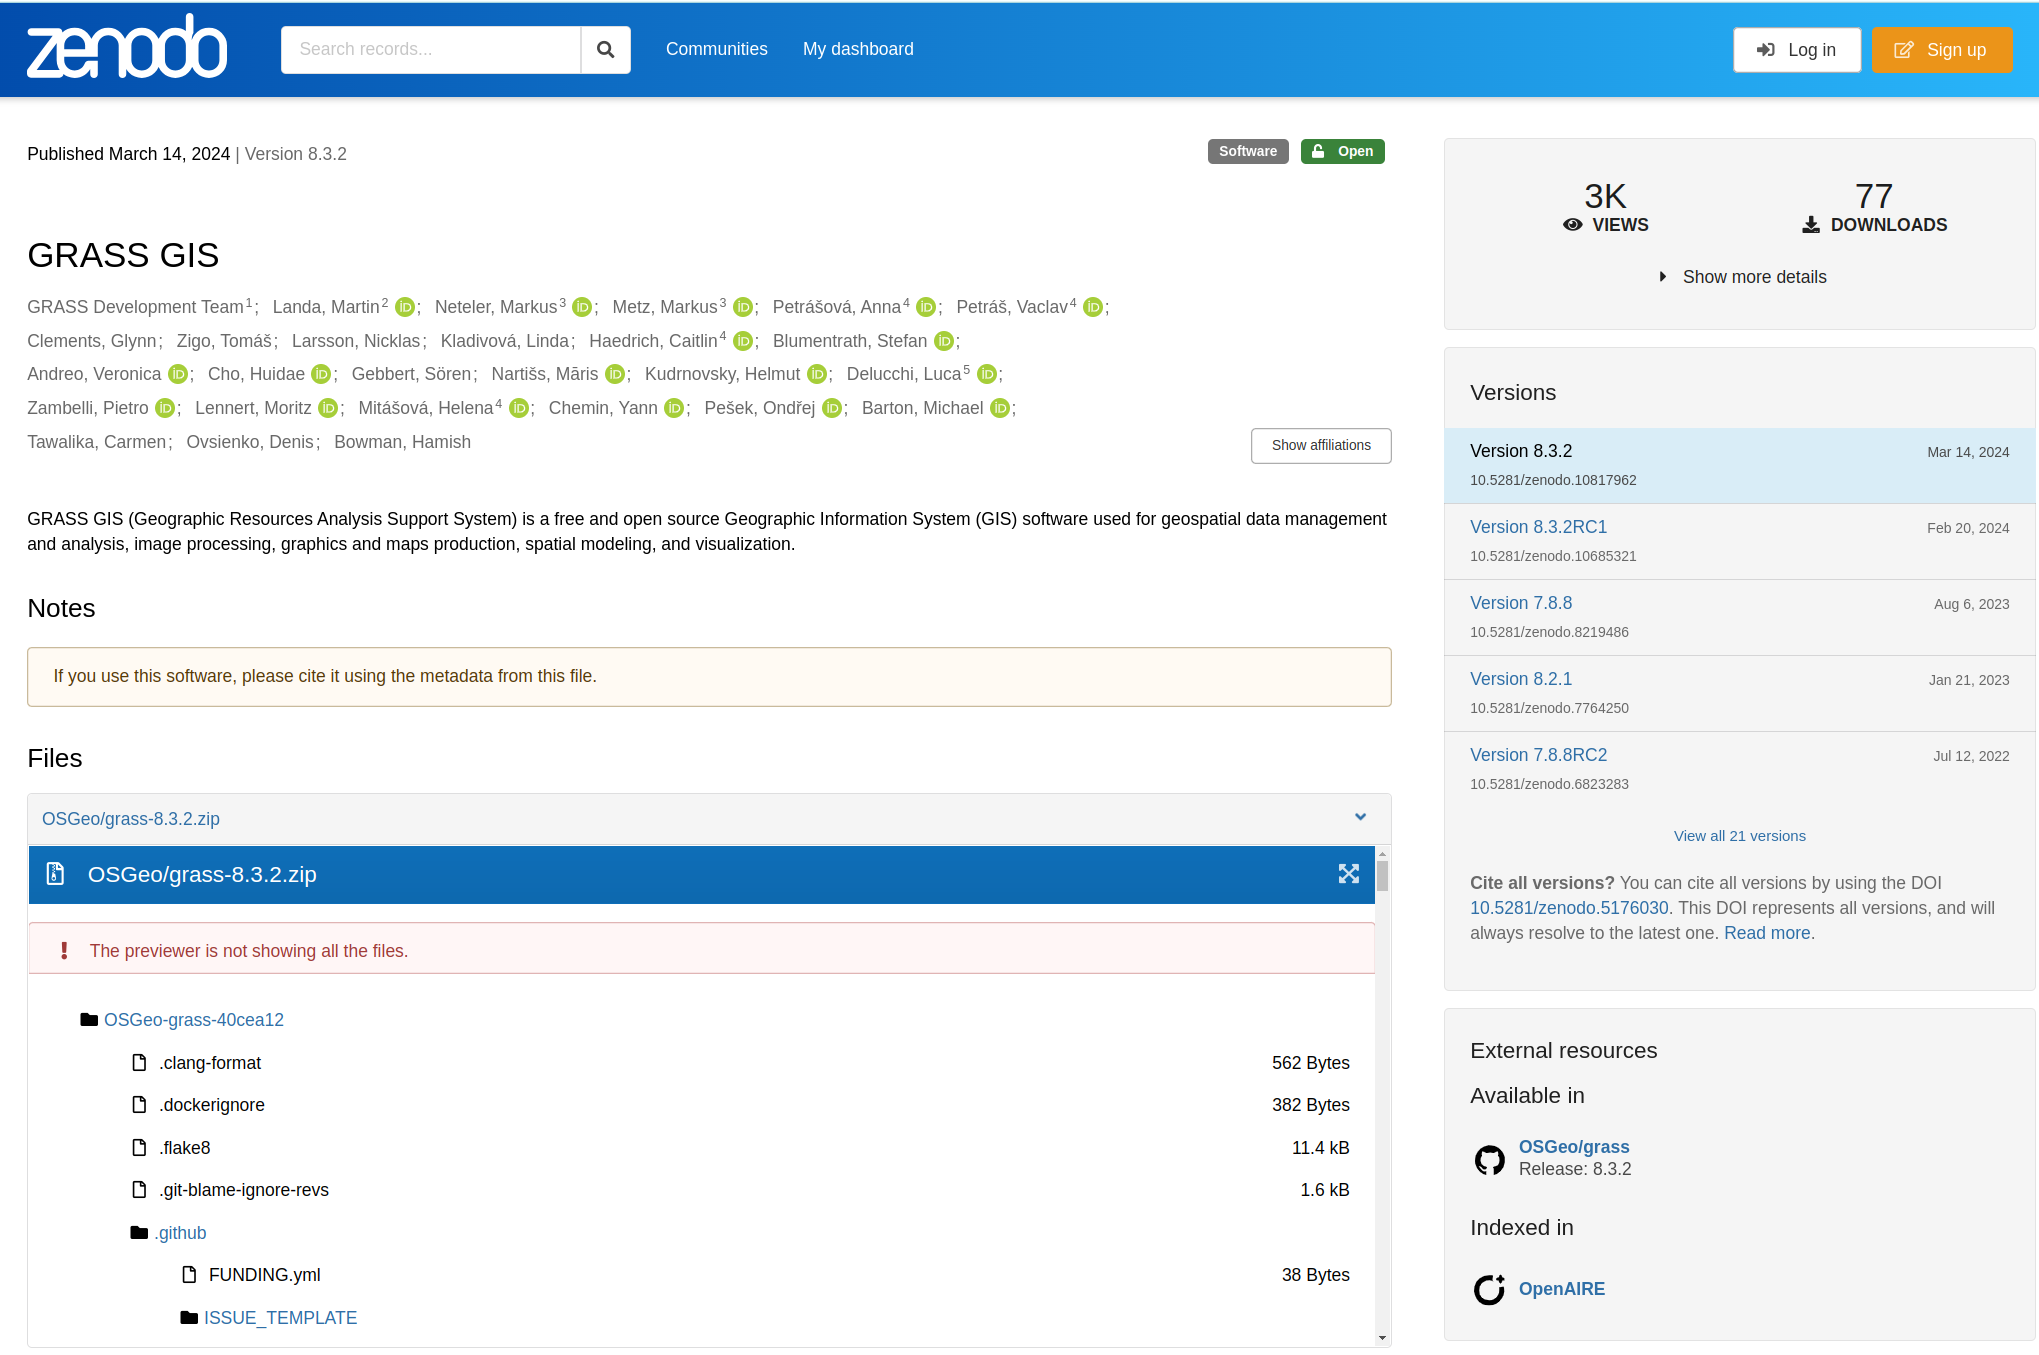Open Version 8.3.2RC1 link
Image resolution: width=2039 pixels, height=1355 pixels.
click(x=1538, y=527)
